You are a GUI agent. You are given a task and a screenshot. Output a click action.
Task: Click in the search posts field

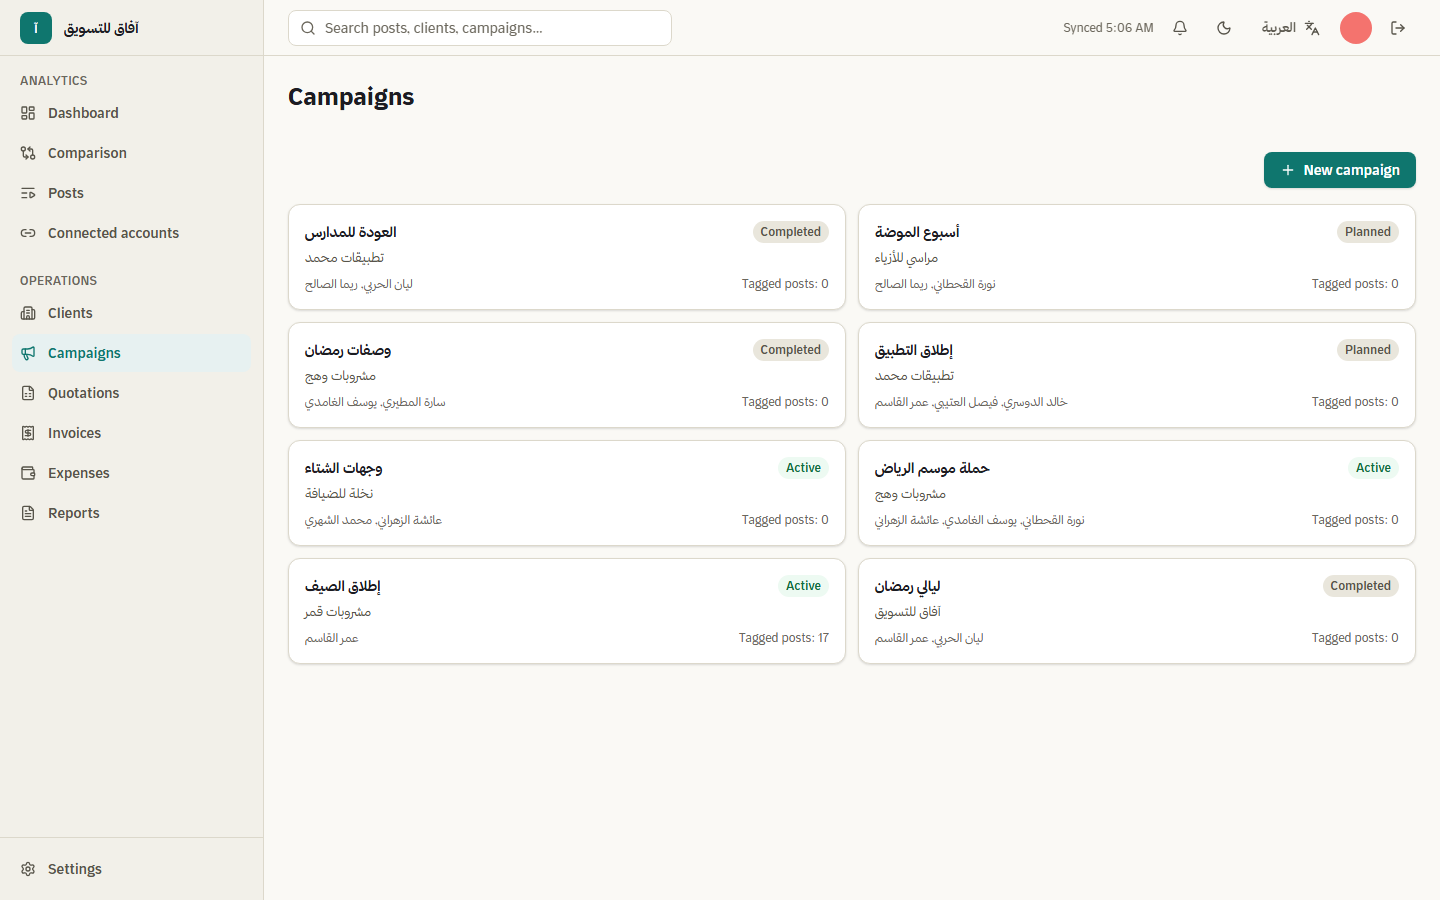tap(480, 28)
